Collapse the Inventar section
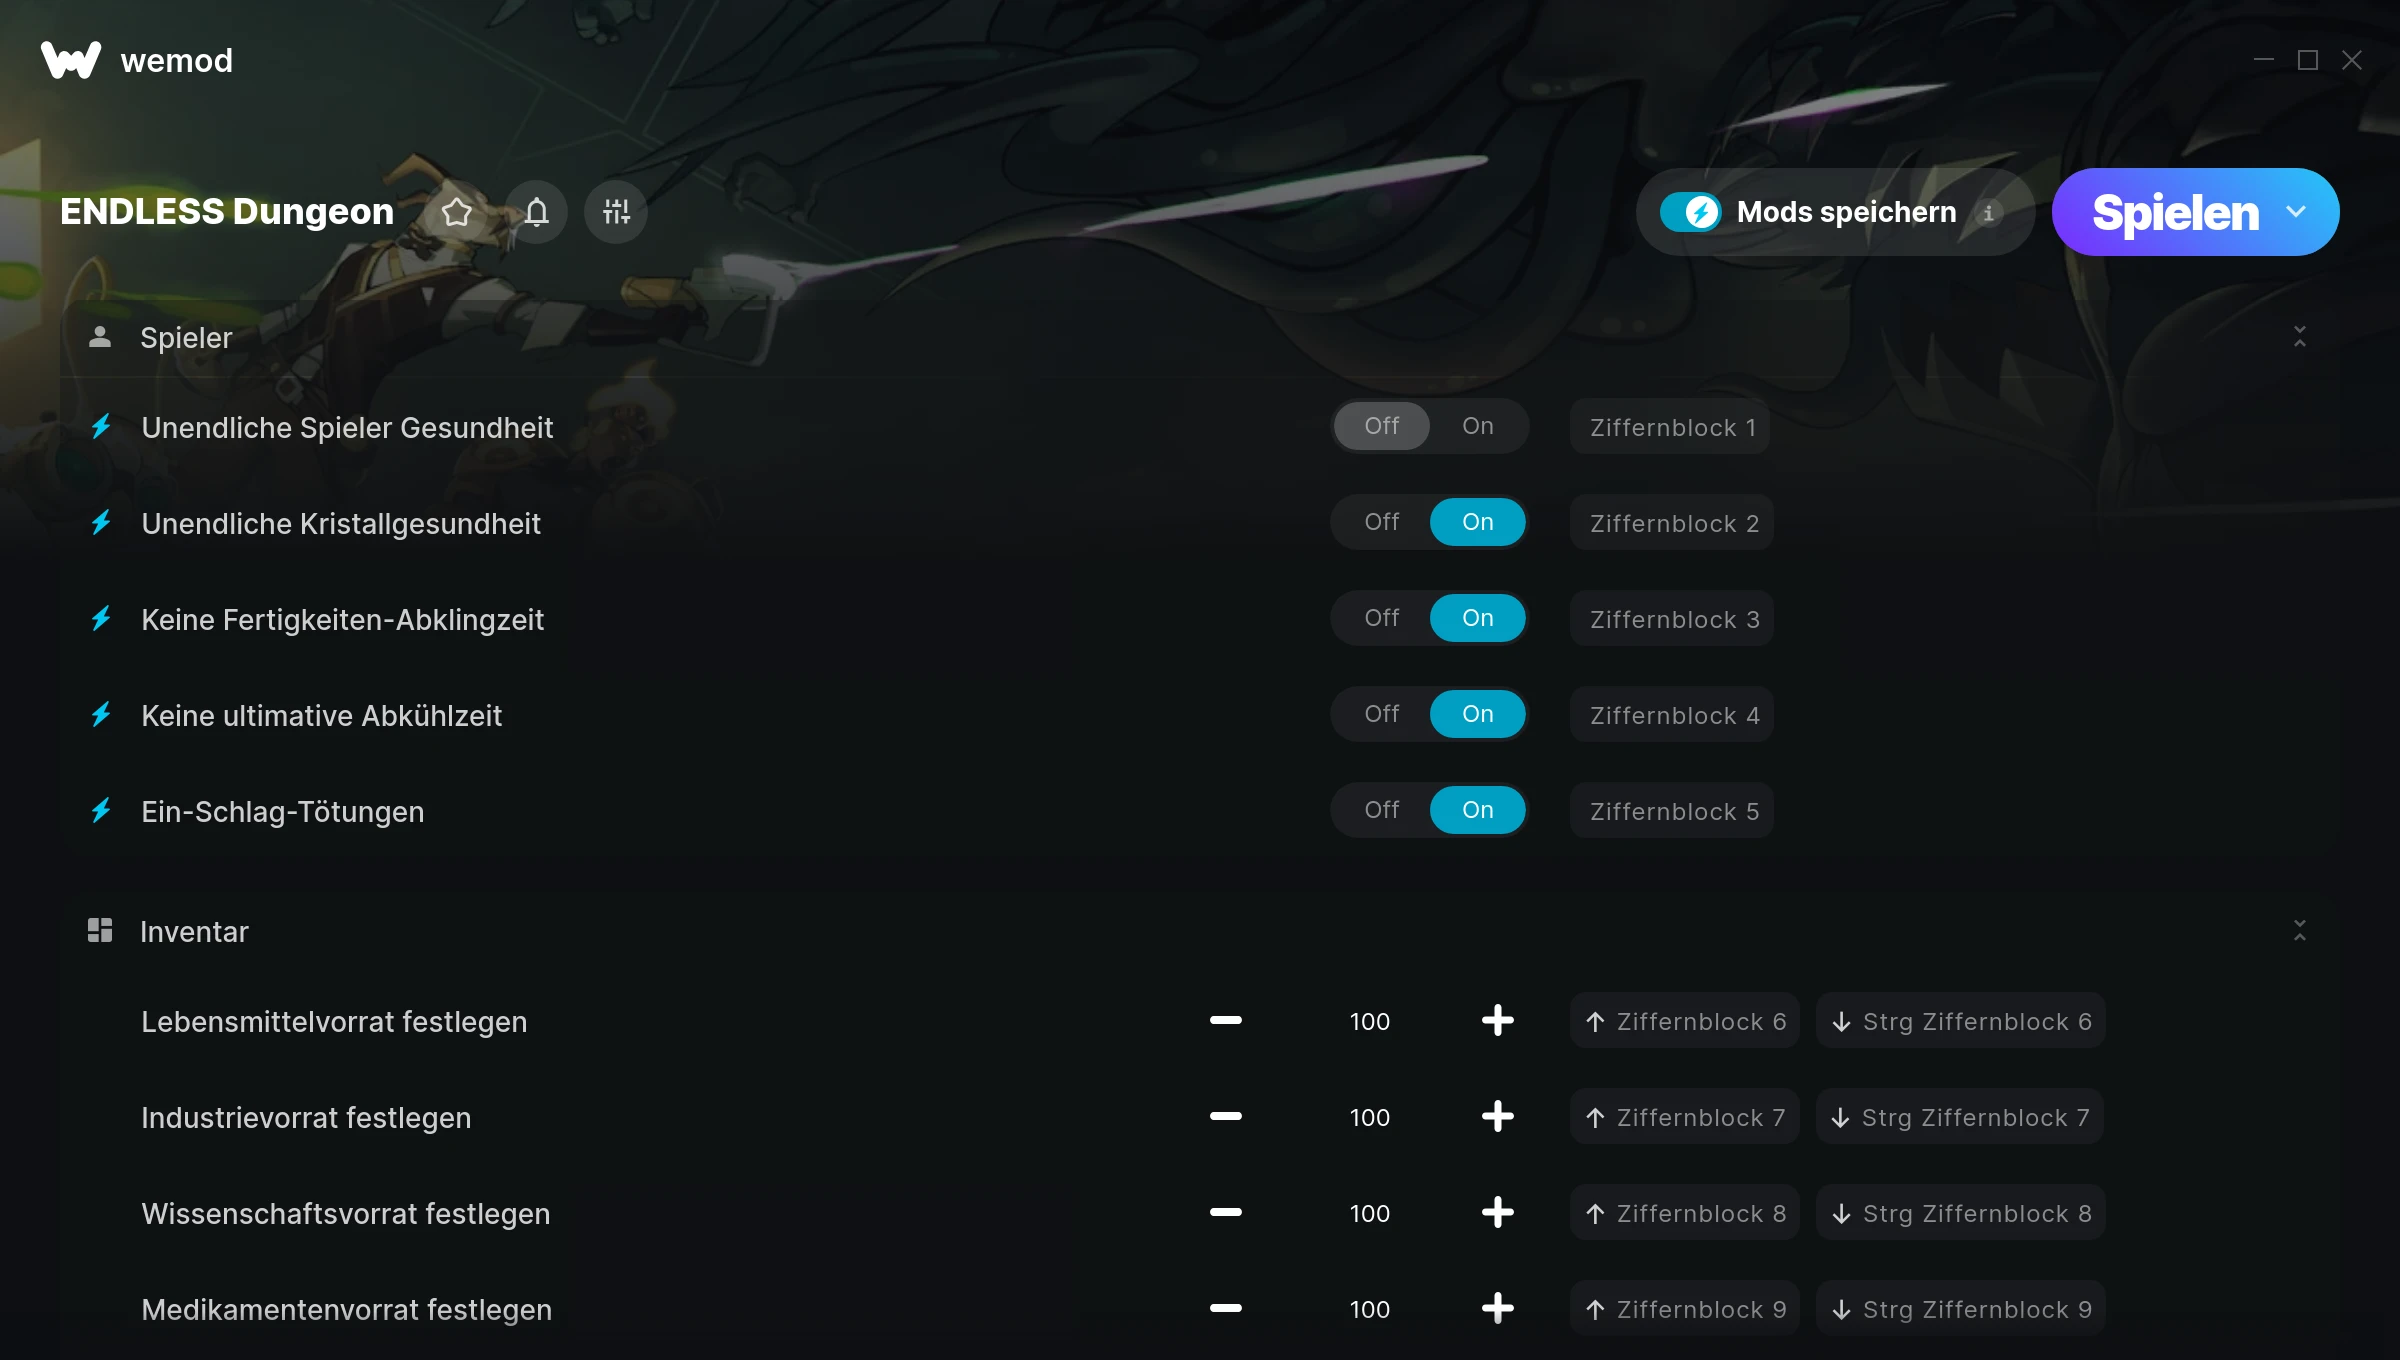 coord(2300,931)
